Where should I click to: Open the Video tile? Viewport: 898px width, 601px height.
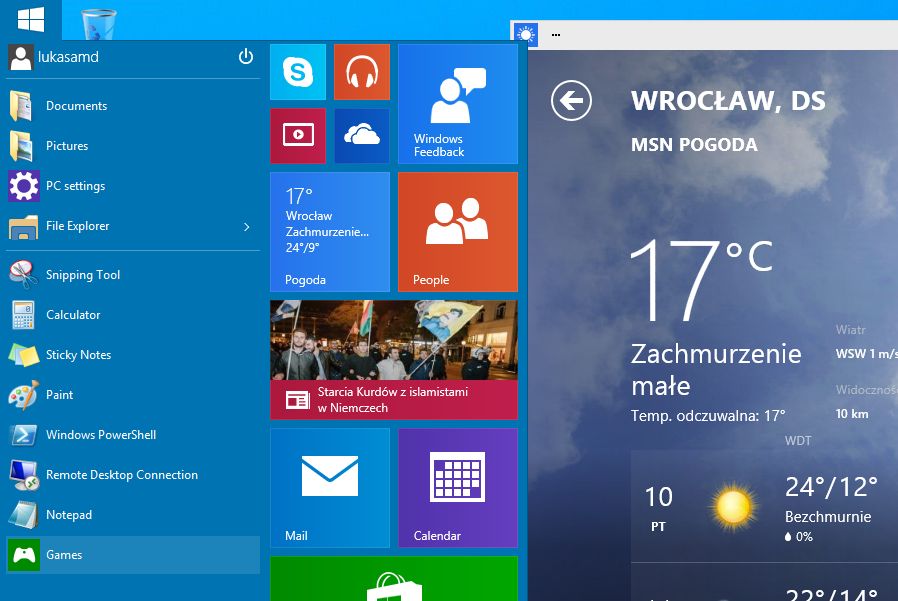[x=298, y=136]
